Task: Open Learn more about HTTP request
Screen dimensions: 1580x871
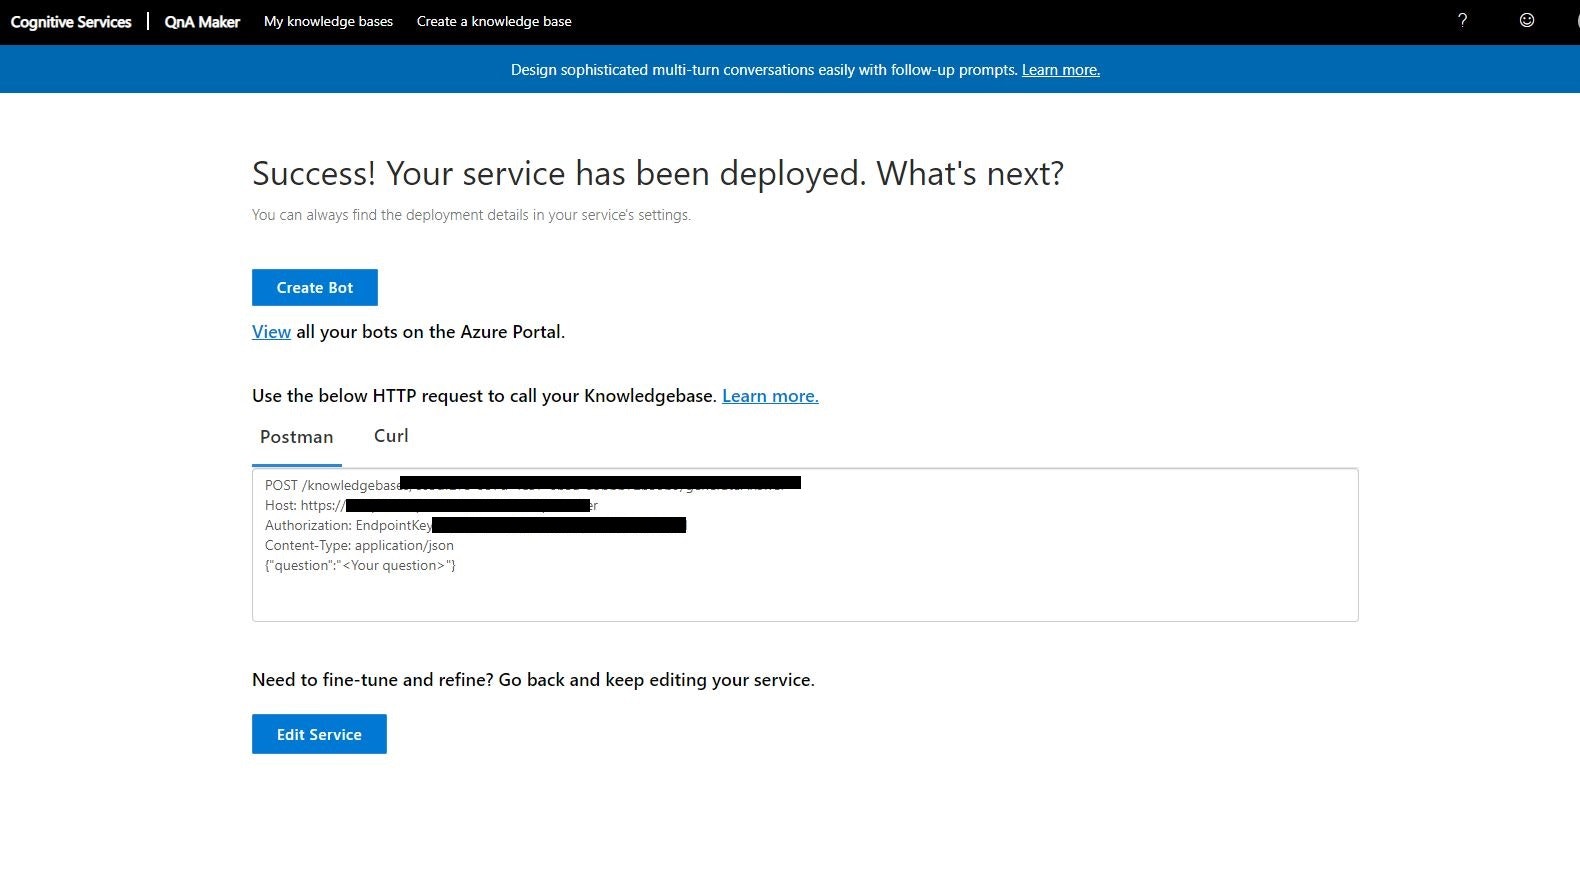Action: 770,396
